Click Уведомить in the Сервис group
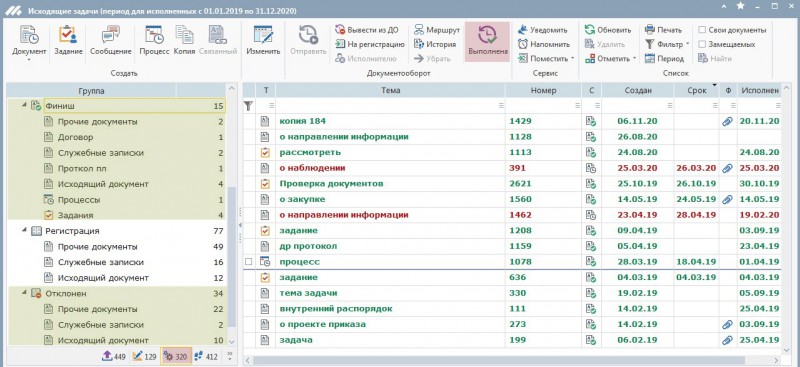 (x=542, y=30)
